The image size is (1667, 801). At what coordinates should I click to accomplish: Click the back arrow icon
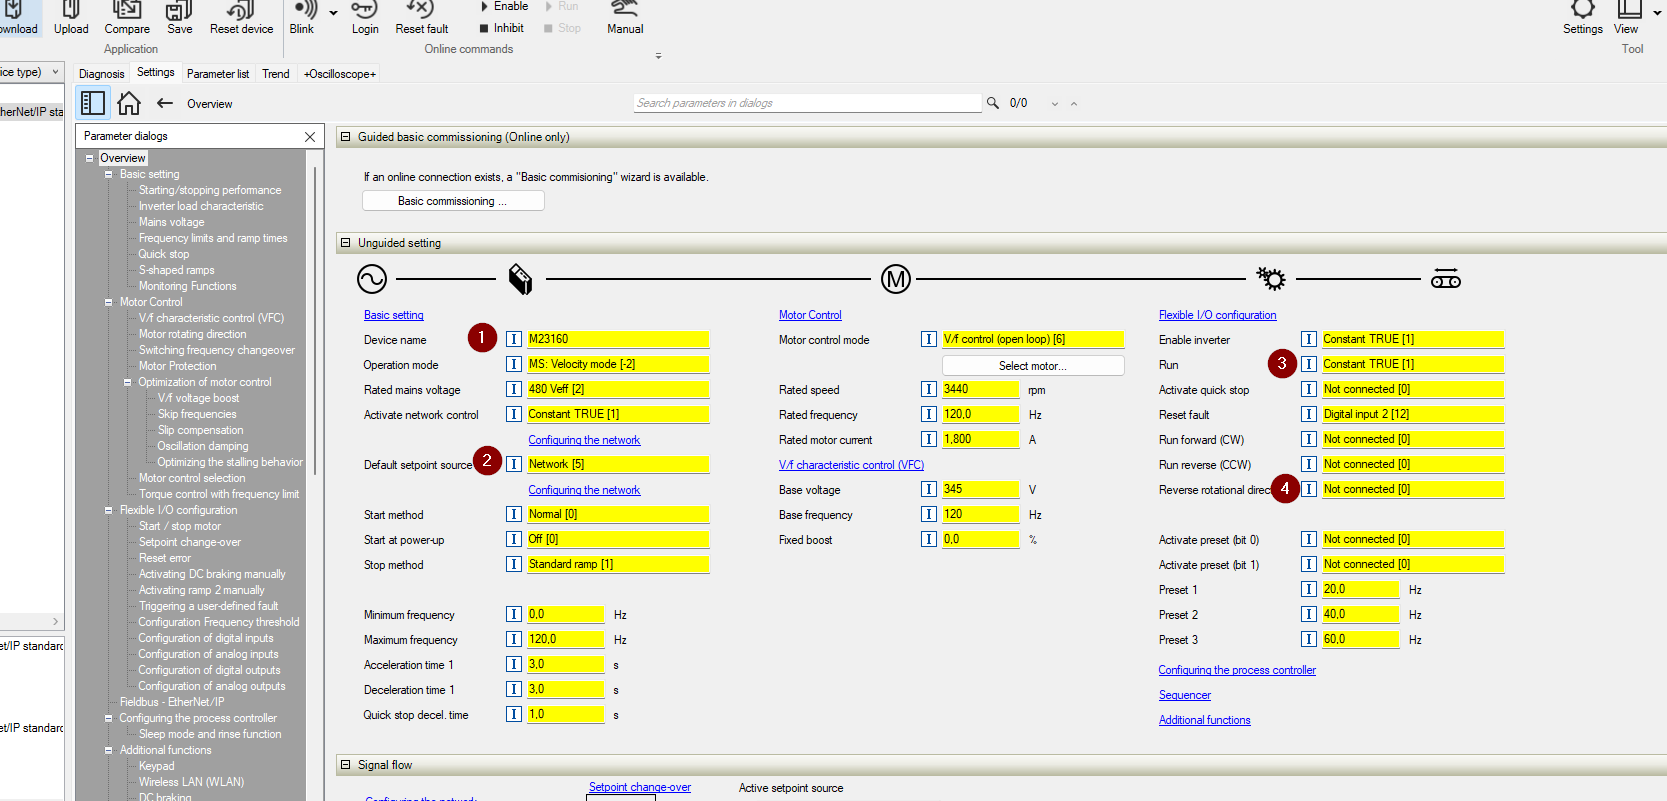tap(165, 103)
